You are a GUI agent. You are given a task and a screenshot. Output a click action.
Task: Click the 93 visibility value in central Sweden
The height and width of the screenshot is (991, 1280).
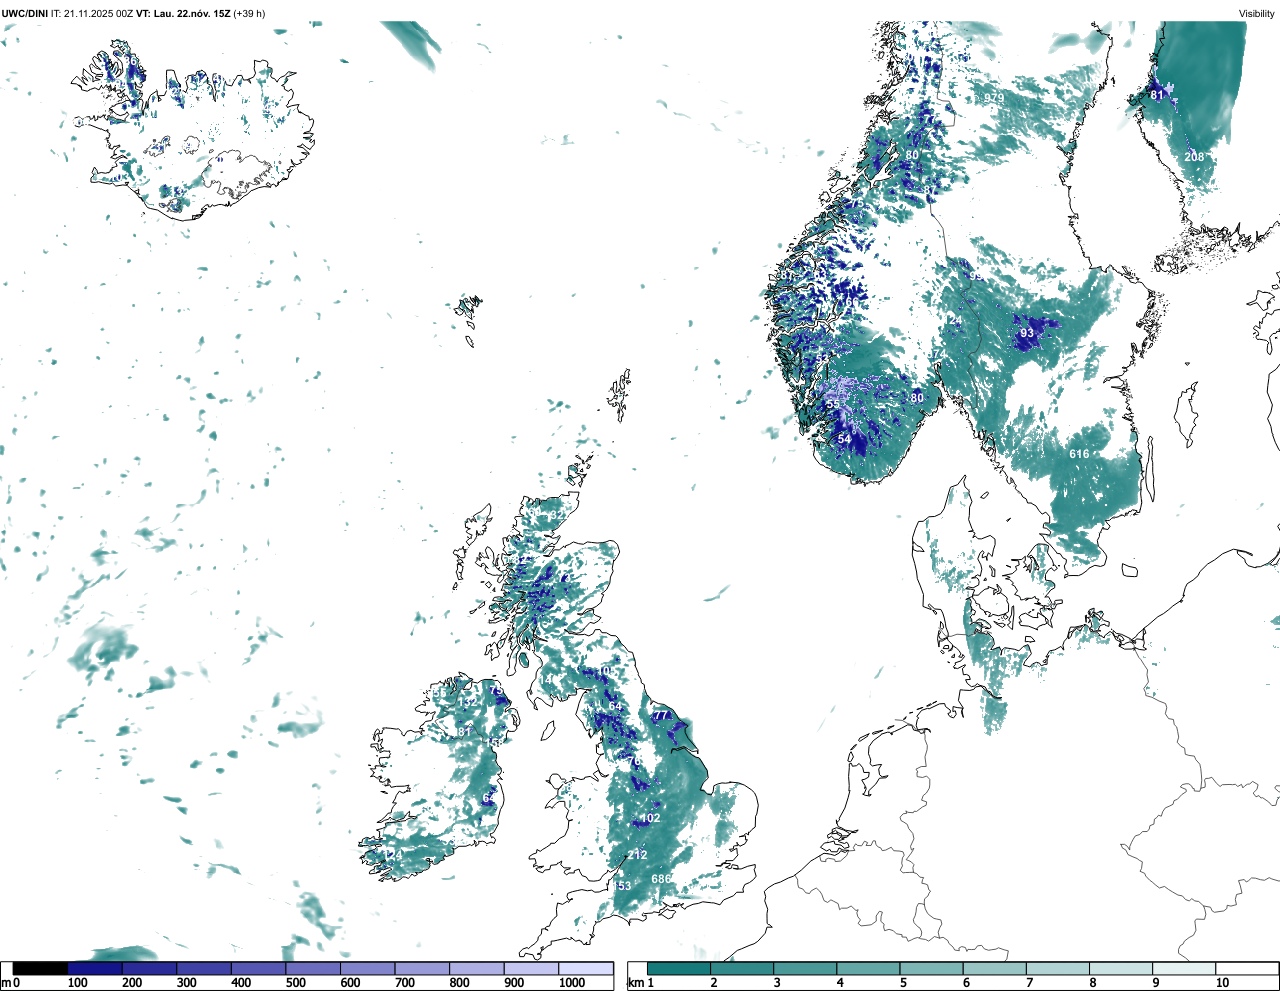(x=1027, y=333)
